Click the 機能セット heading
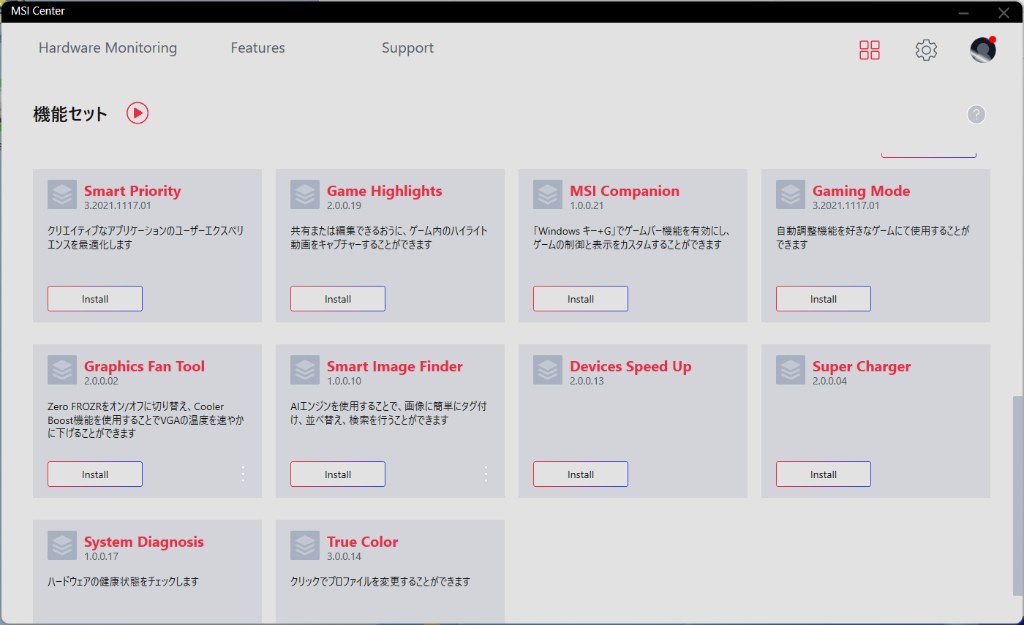Viewport: 1024px width, 625px height. click(x=70, y=114)
